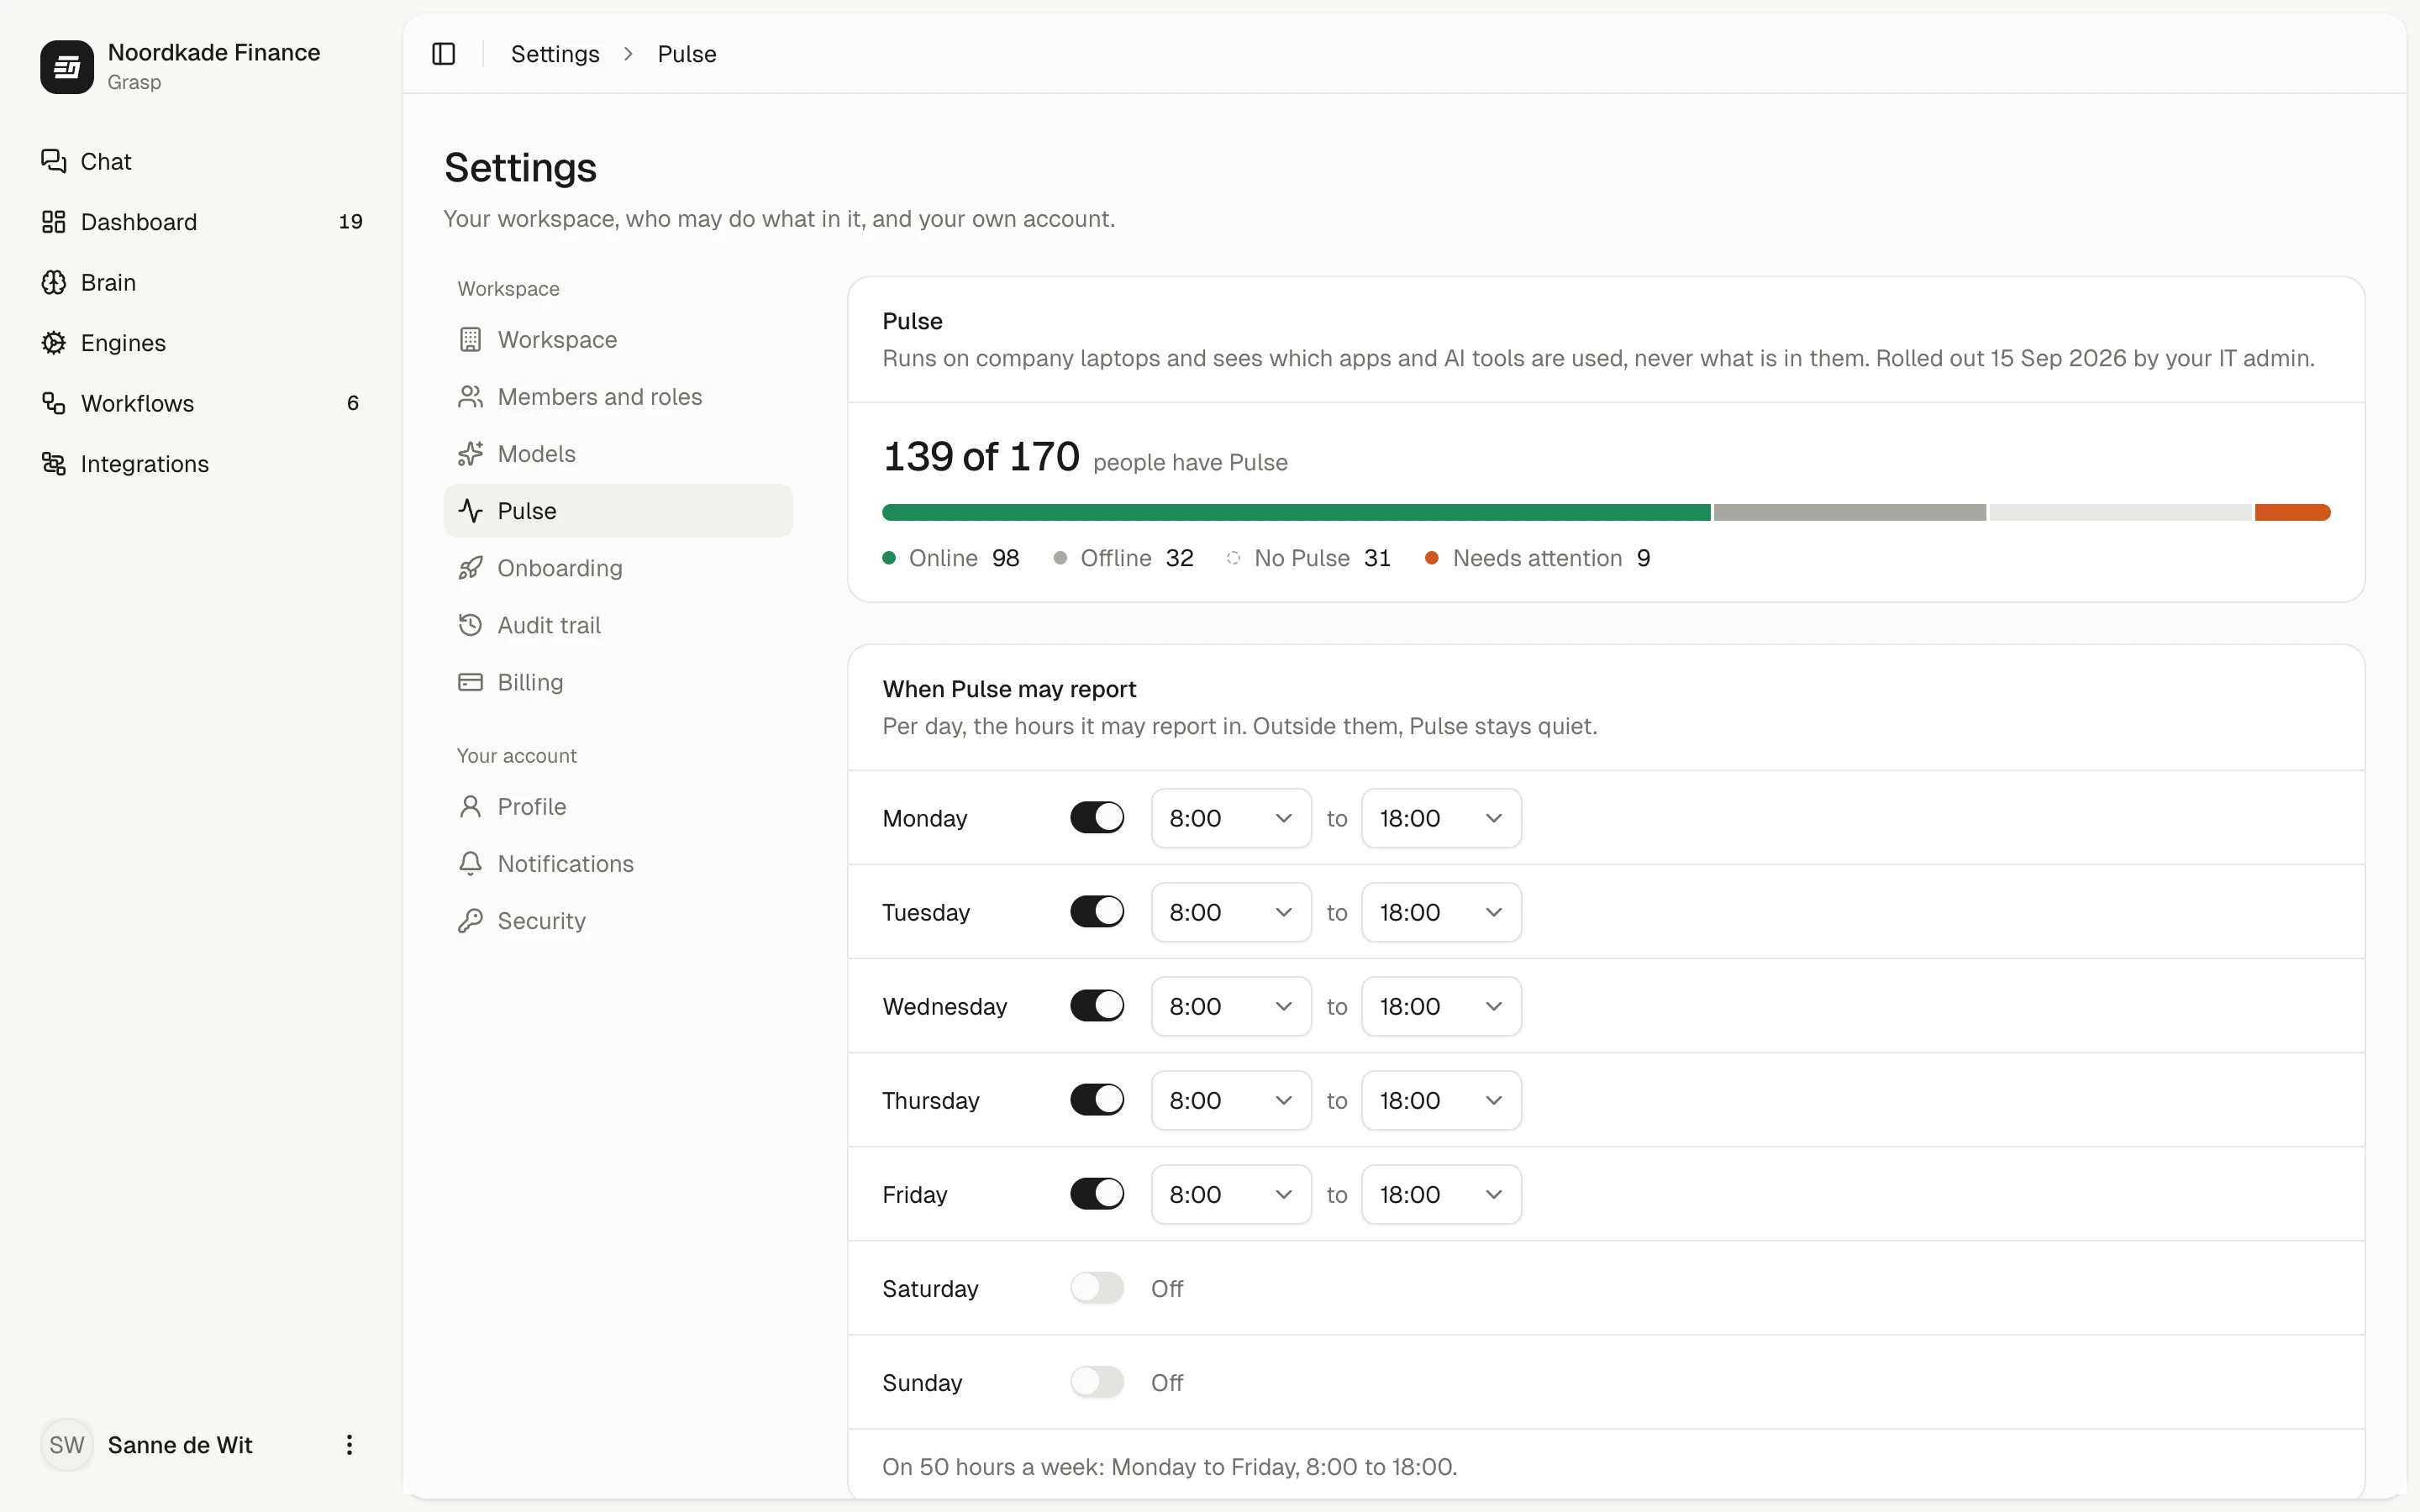This screenshot has height=1512, width=2420.
Task: Click the Brain icon in sidebar
Action: (54, 283)
